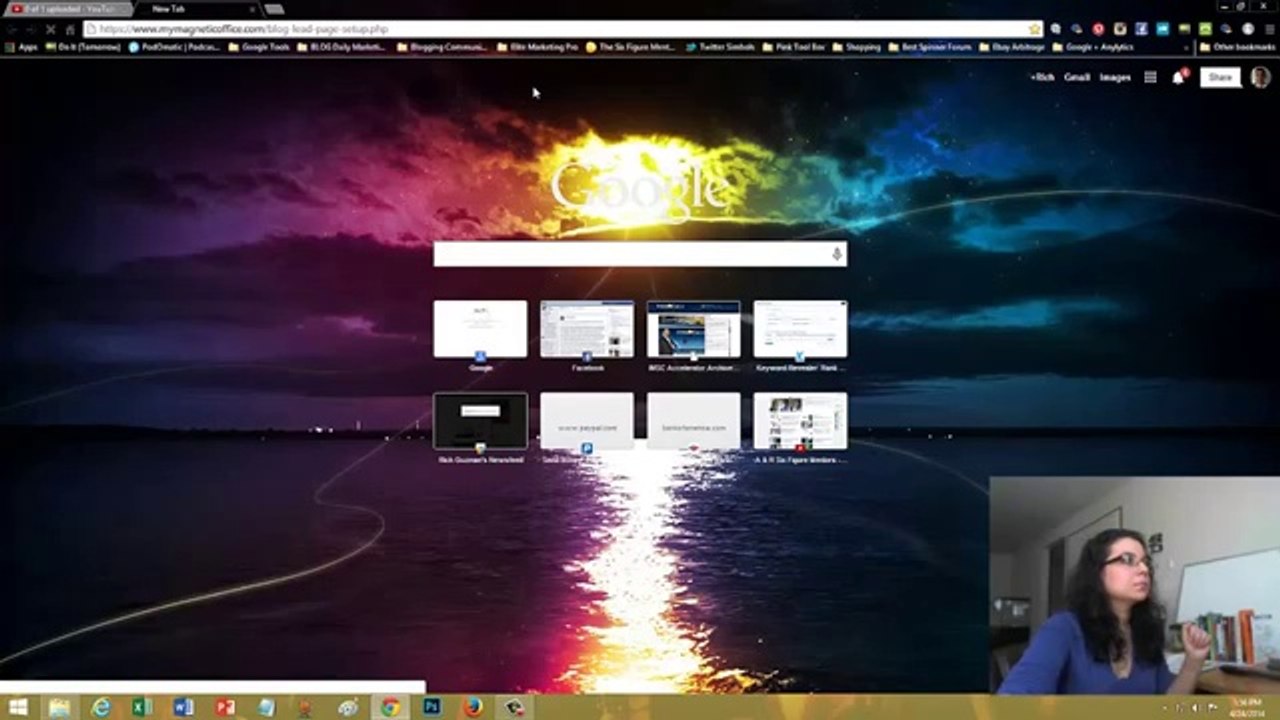Open the Keyword Revealer thumbnail

800,329
